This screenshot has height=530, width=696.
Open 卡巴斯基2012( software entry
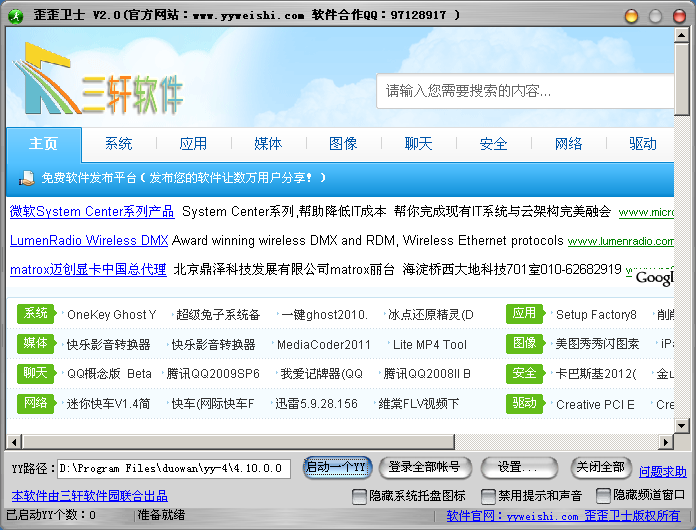click(x=596, y=374)
